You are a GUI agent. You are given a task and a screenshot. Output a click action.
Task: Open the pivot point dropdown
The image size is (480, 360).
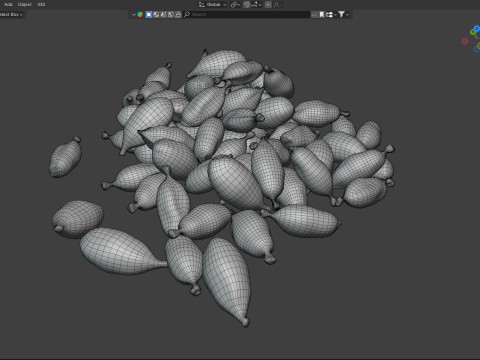235,5
